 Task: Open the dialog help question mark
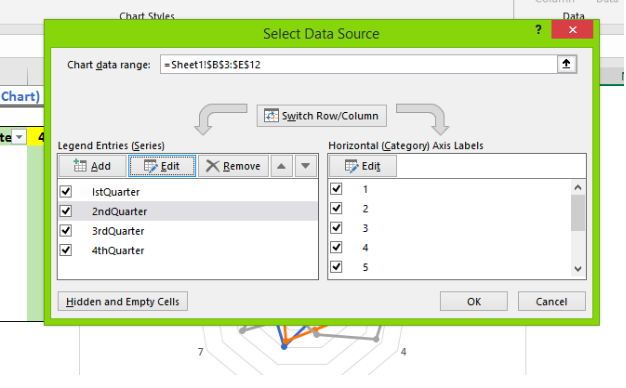click(539, 30)
